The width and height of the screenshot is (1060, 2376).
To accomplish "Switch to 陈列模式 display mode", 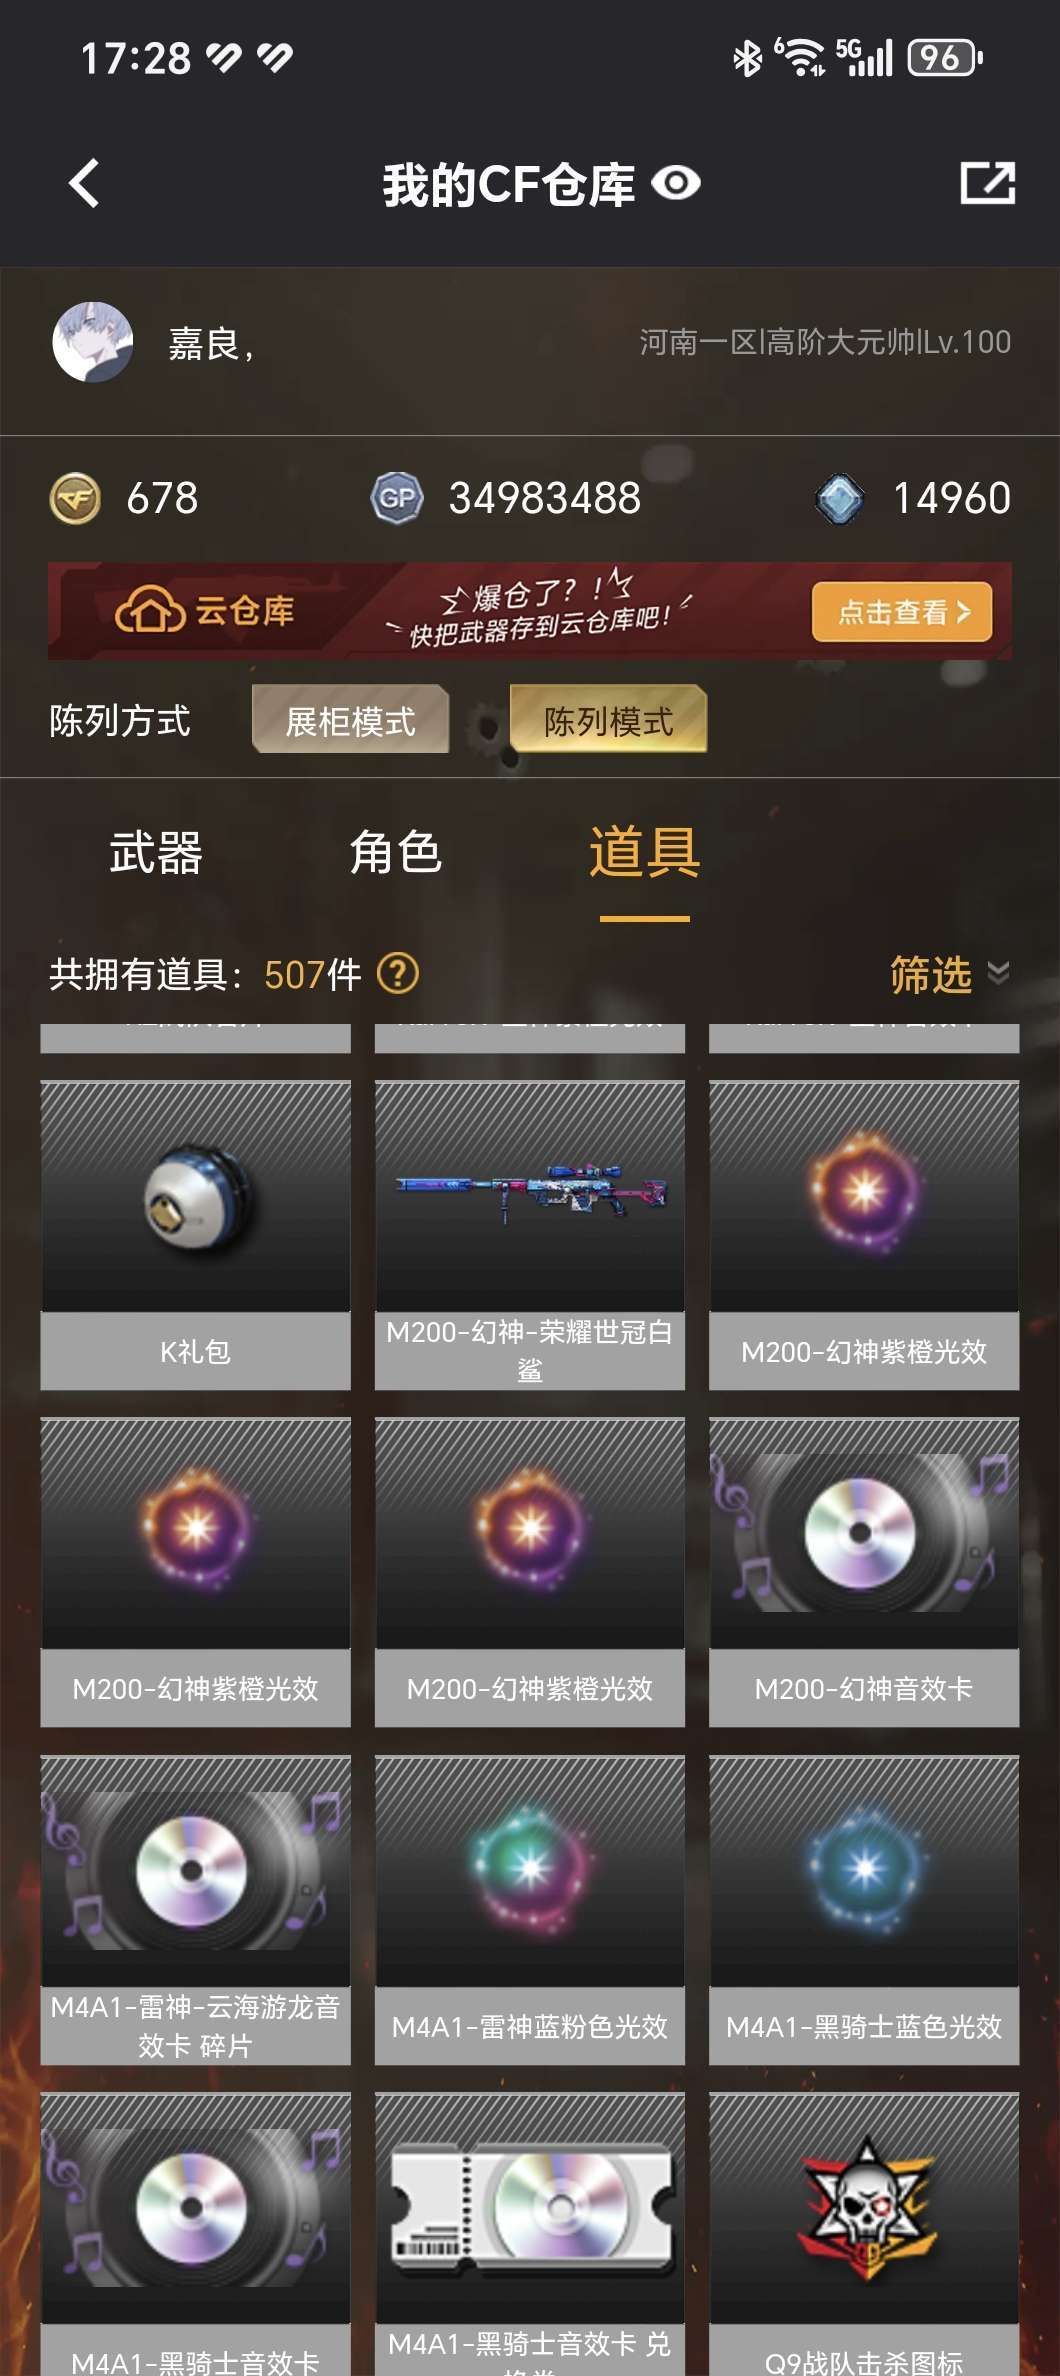I will (x=608, y=720).
